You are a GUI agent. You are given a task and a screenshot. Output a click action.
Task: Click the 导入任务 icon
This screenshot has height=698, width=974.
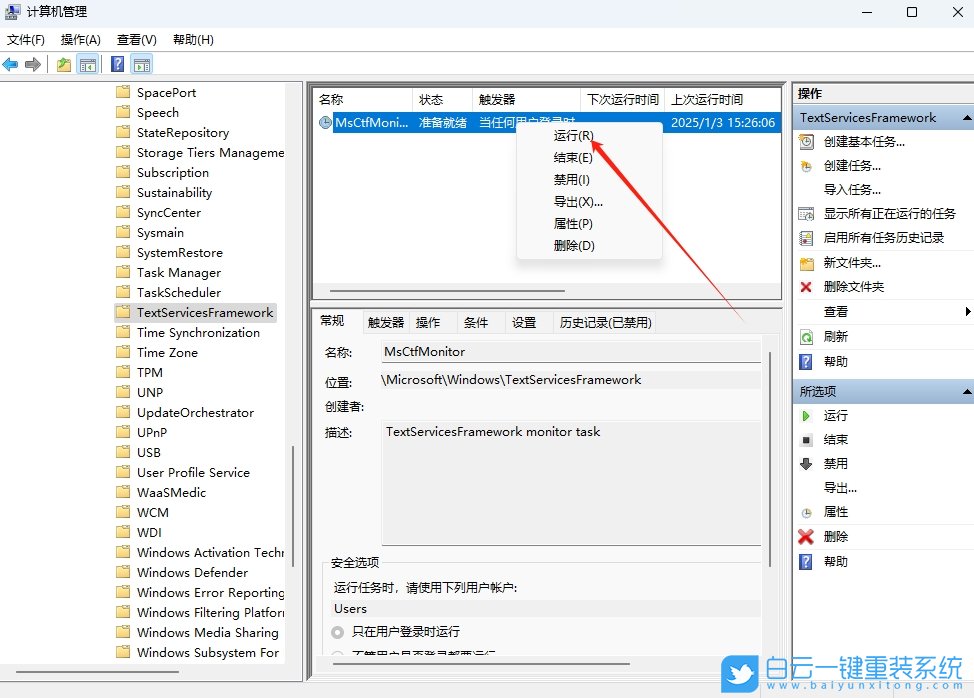[x=807, y=189]
